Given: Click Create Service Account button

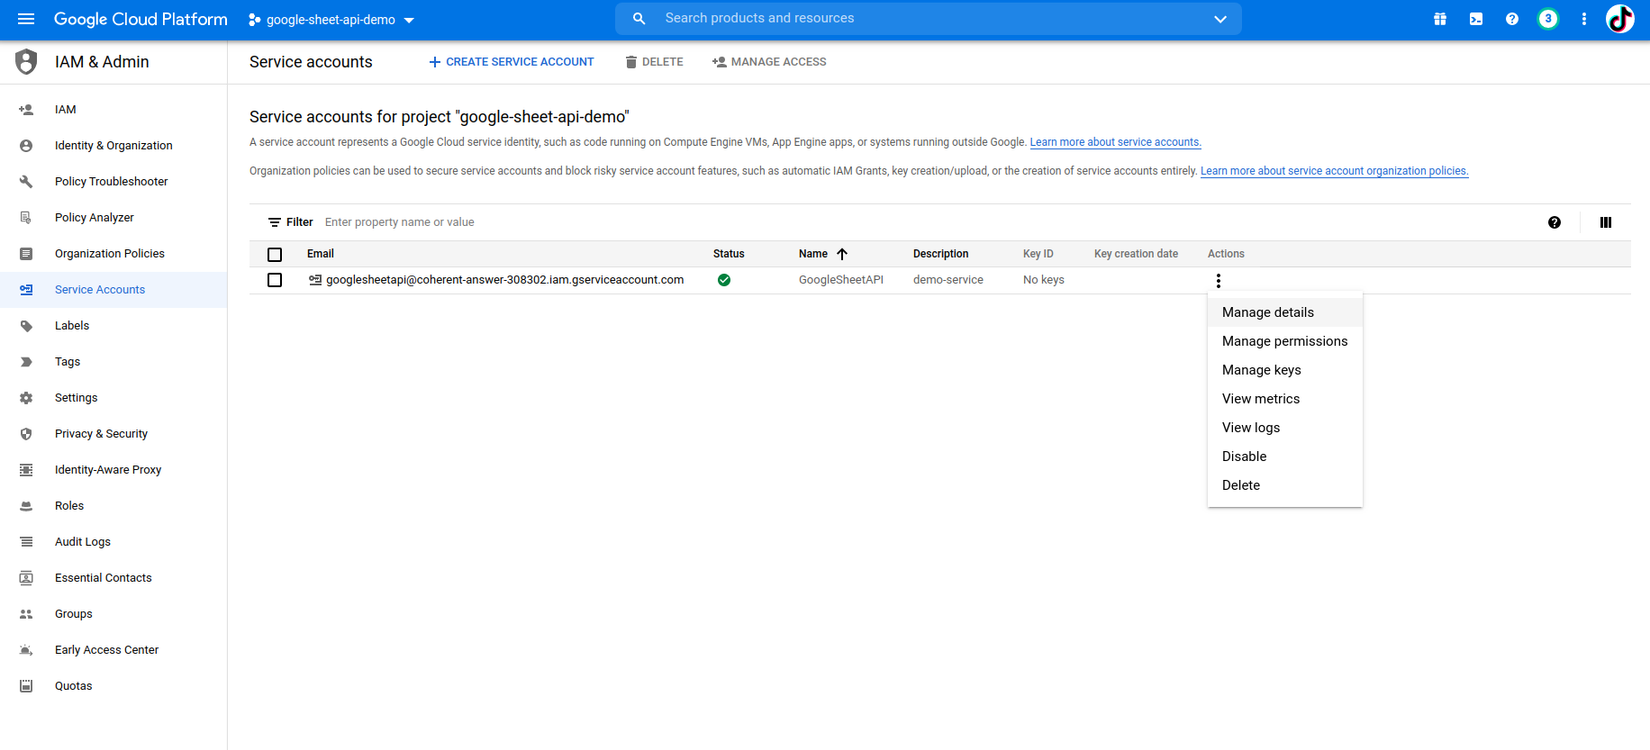Looking at the screenshot, I should tap(511, 62).
